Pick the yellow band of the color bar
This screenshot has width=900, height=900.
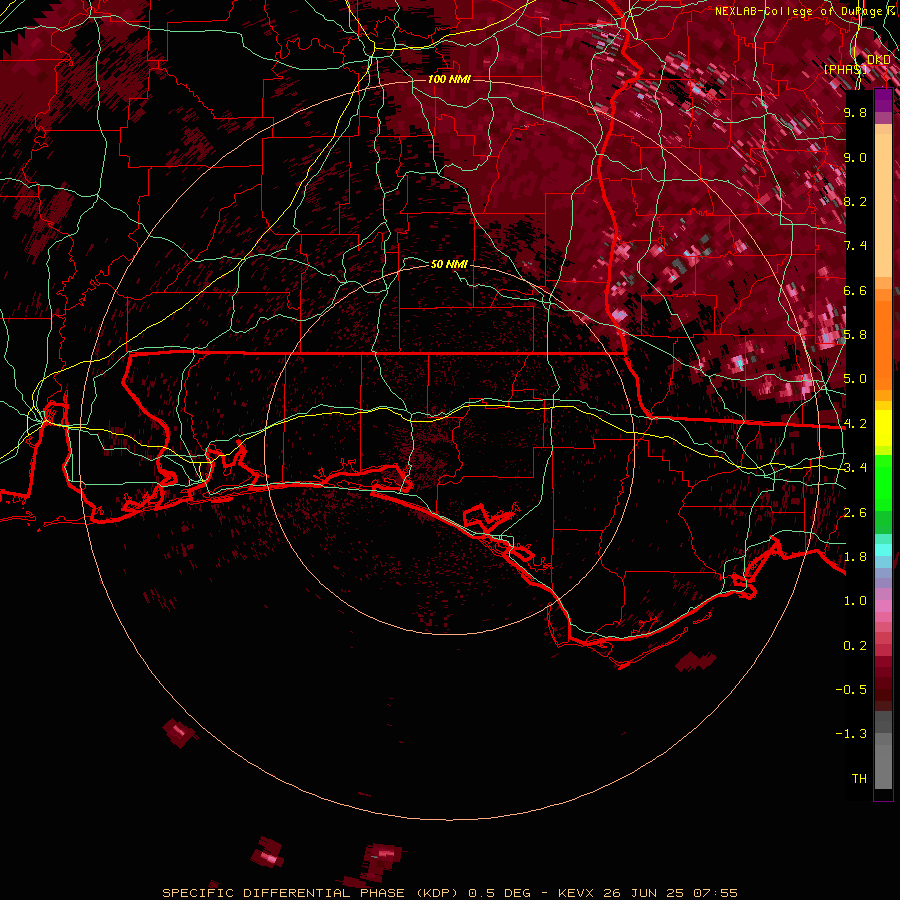(883, 428)
